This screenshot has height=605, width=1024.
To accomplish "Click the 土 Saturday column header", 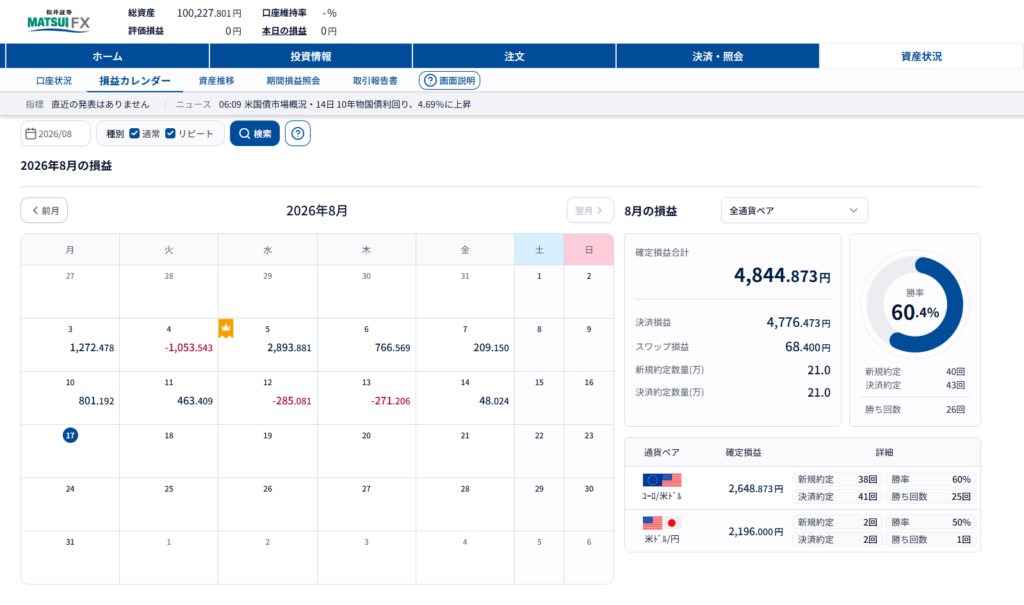I will pyautogui.click(x=539, y=250).
